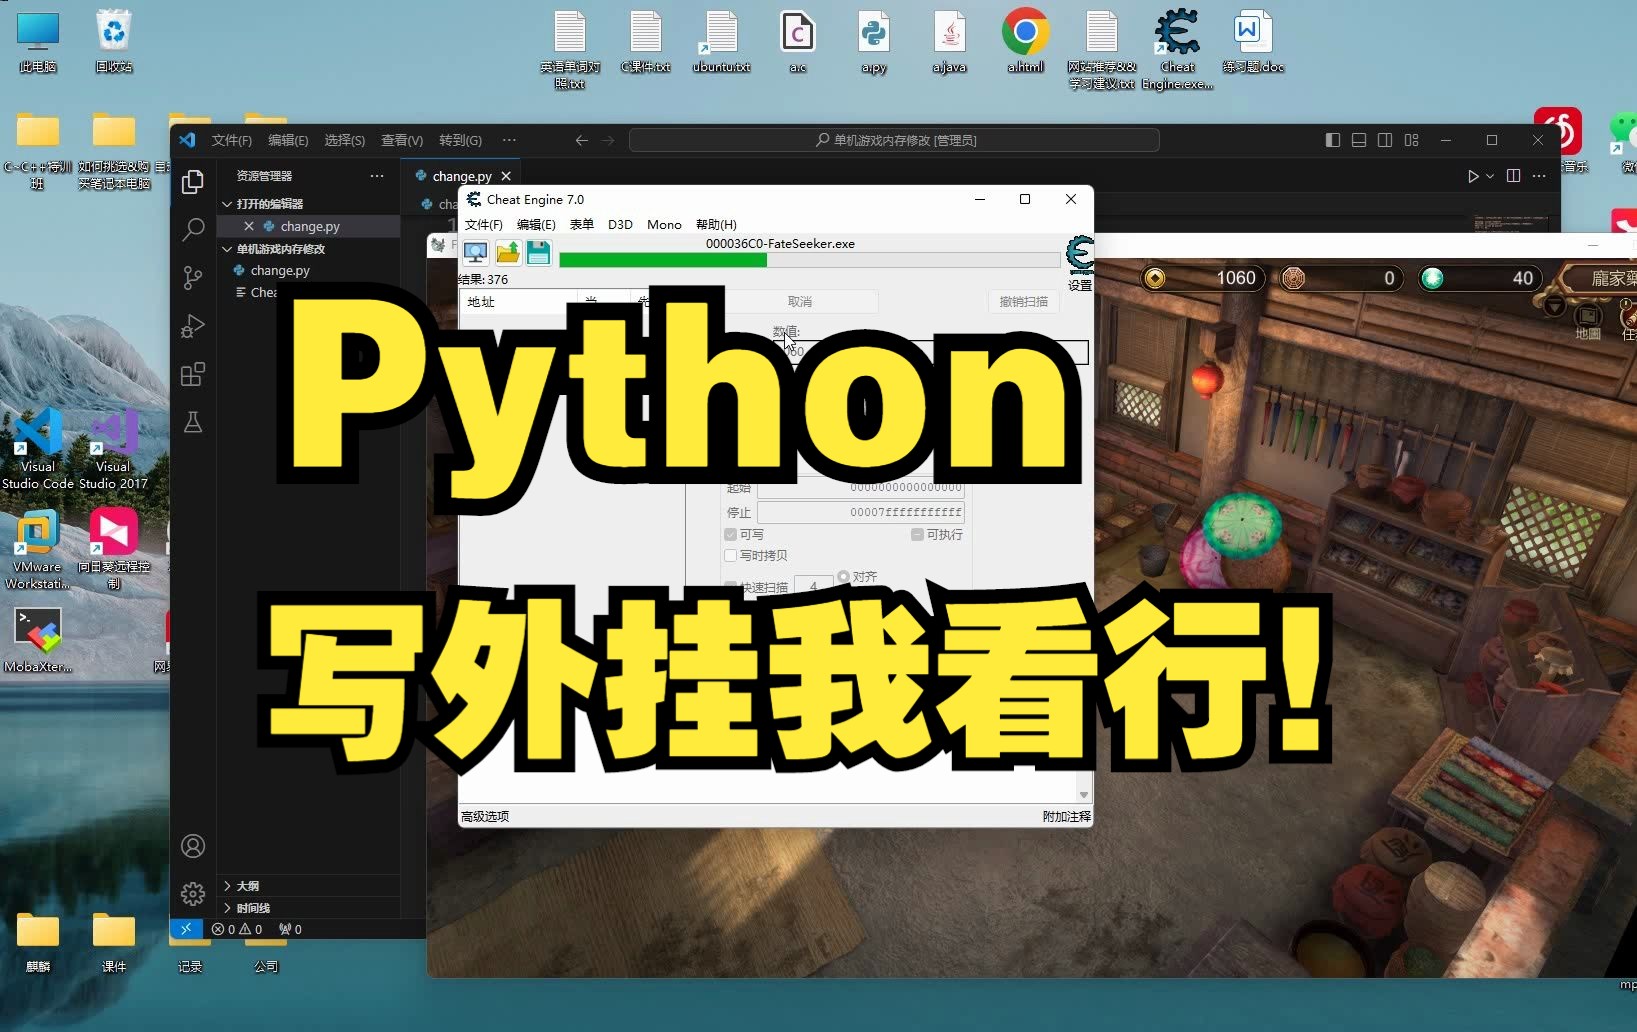Click the 撤销扫描 undo scan button
Image resolution: width=1637 pixels, height=1032 pixels.
pyautogui.click(x=1023, y=301)
